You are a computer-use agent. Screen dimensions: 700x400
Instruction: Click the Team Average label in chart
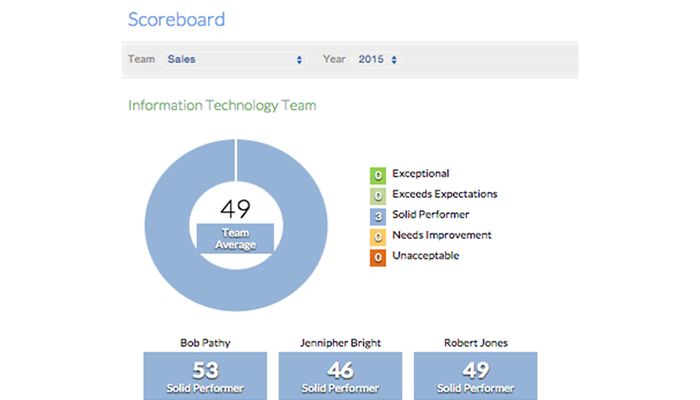pos(235,239)
